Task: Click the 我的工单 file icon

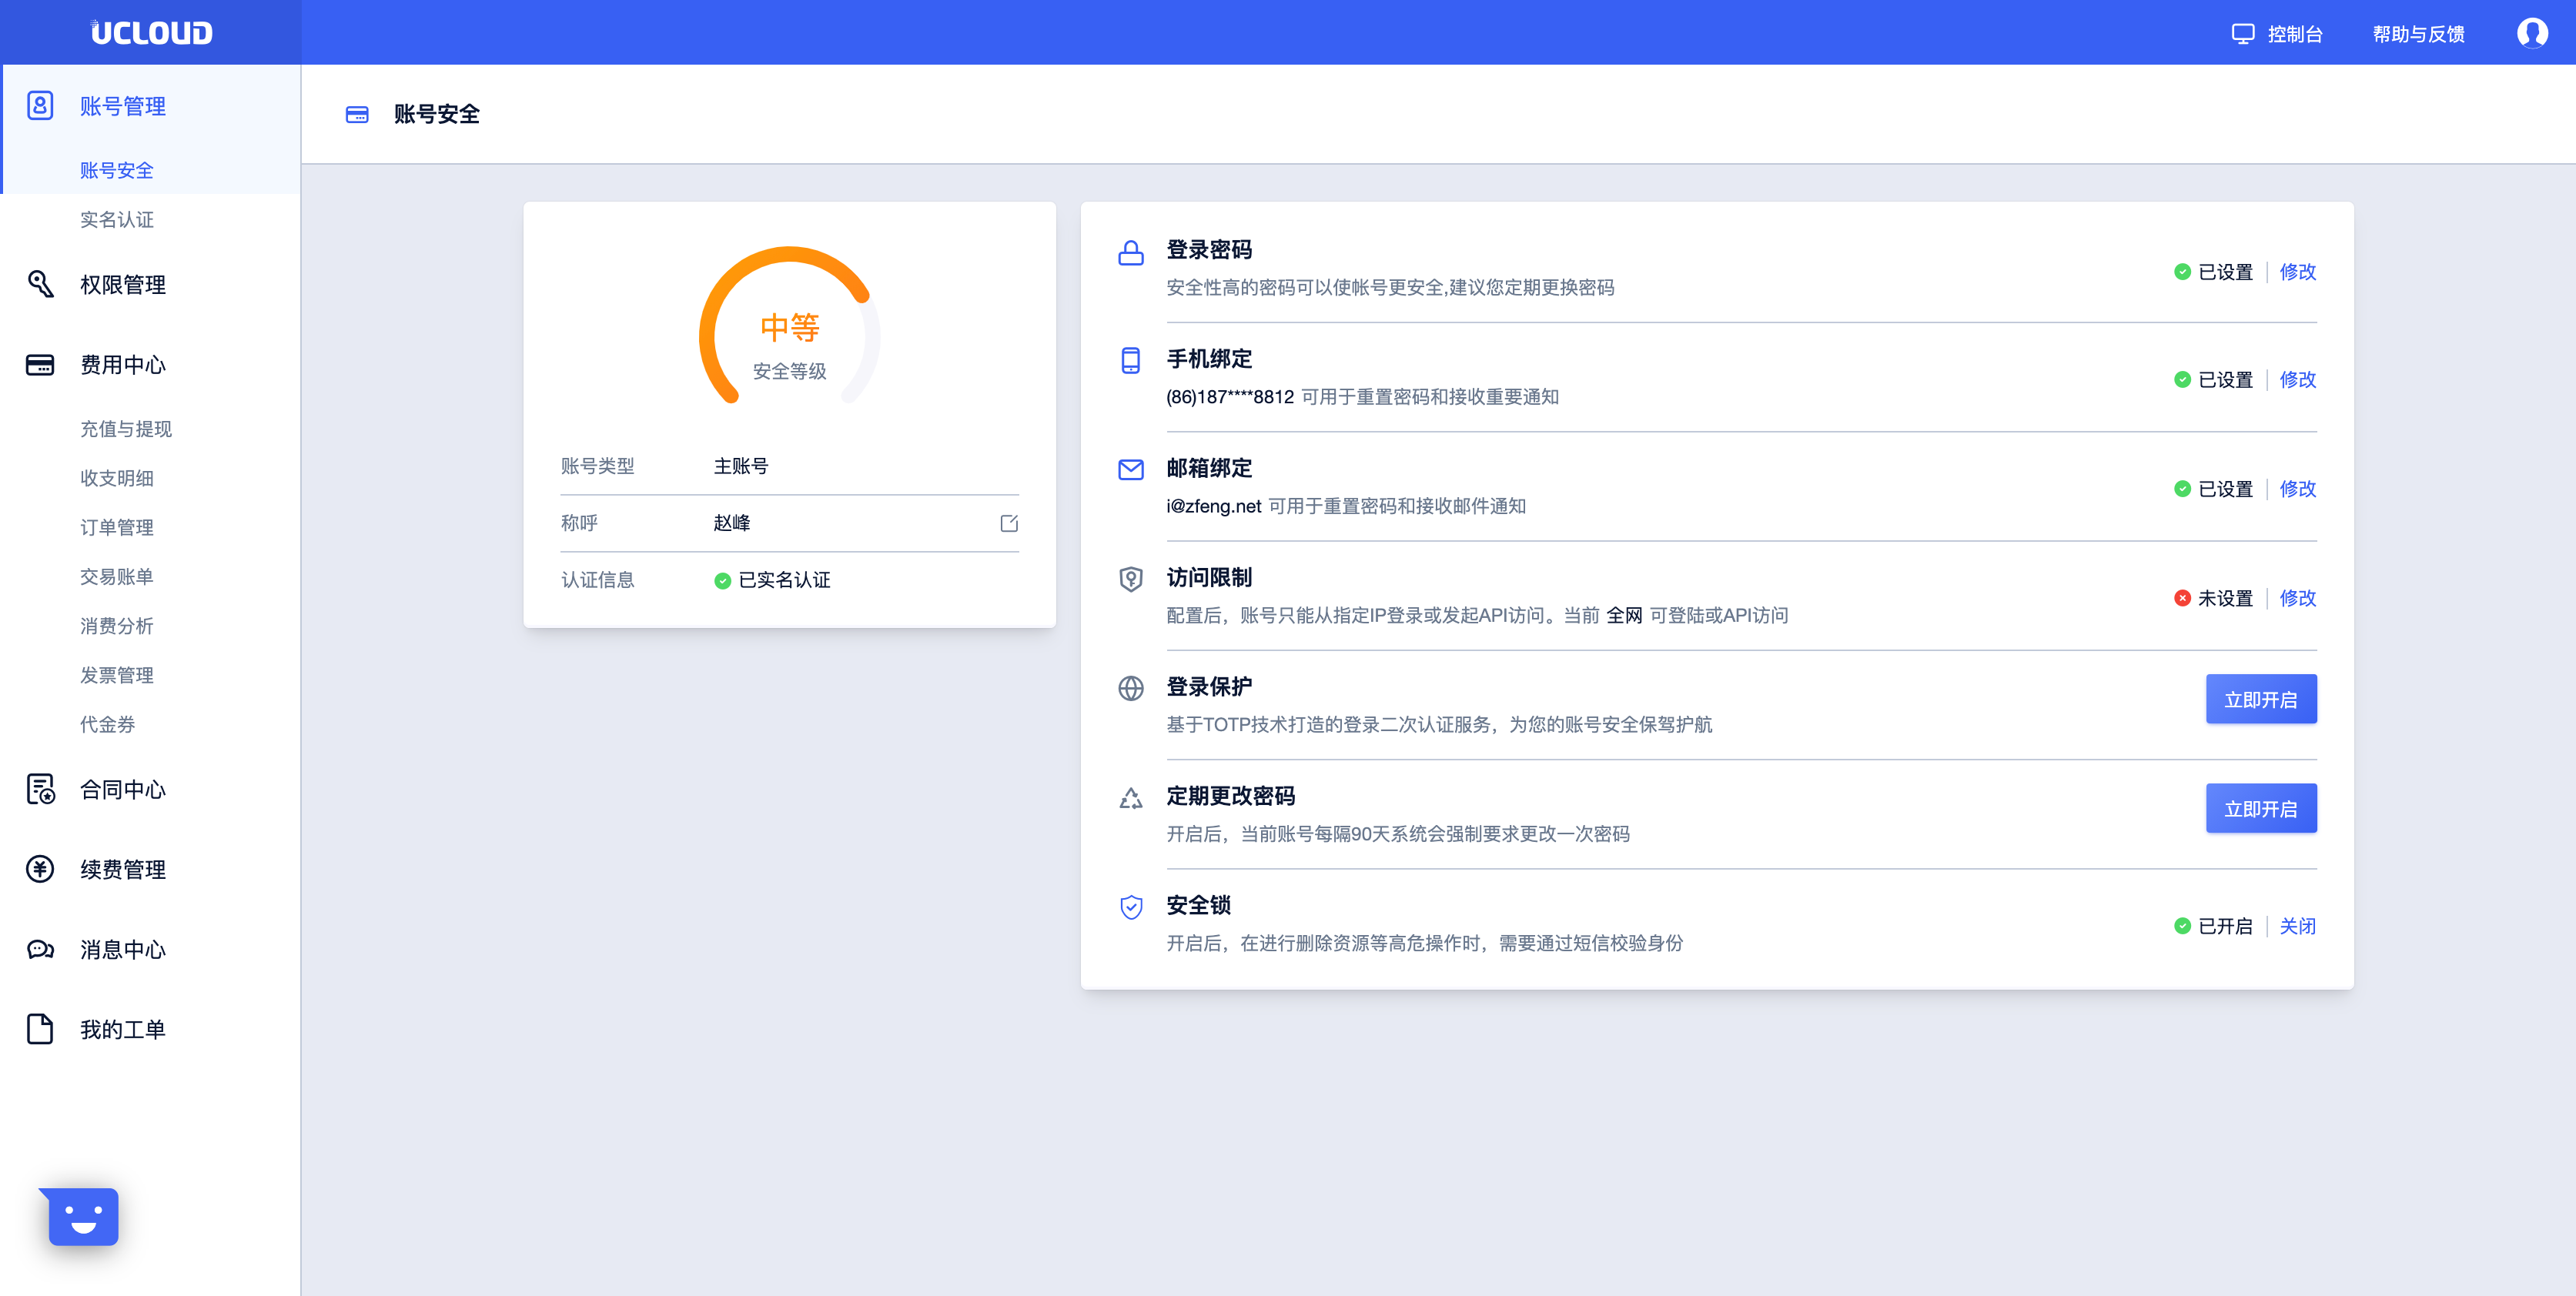Action: 40,1029
